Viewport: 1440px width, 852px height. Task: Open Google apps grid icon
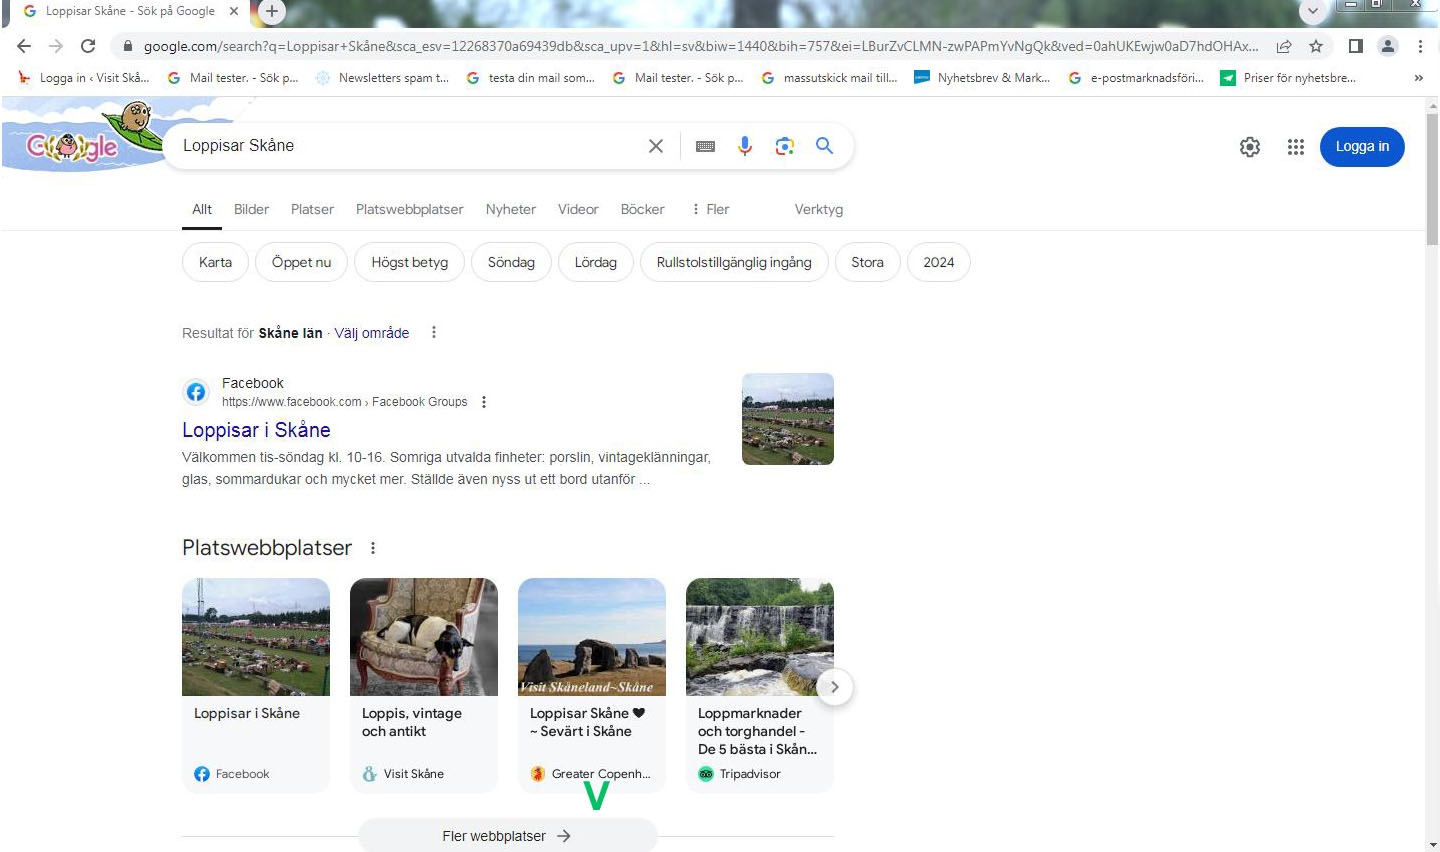pos(1296,147)
